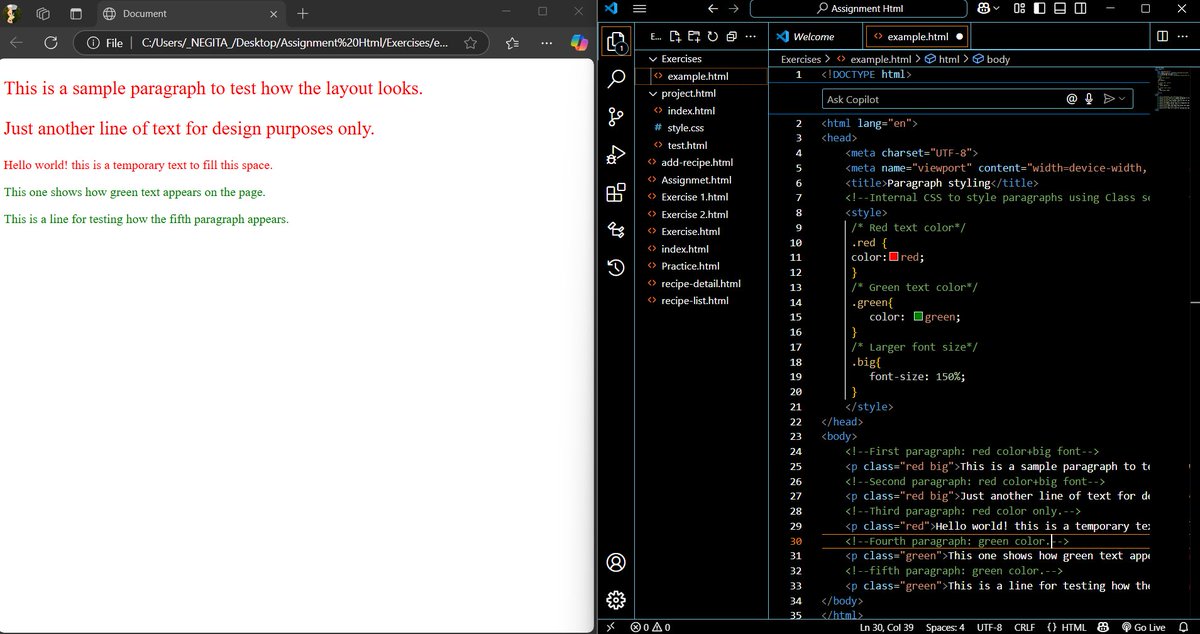Open Run and Debug view
The image size is (1200, 634).
(616, 155)
